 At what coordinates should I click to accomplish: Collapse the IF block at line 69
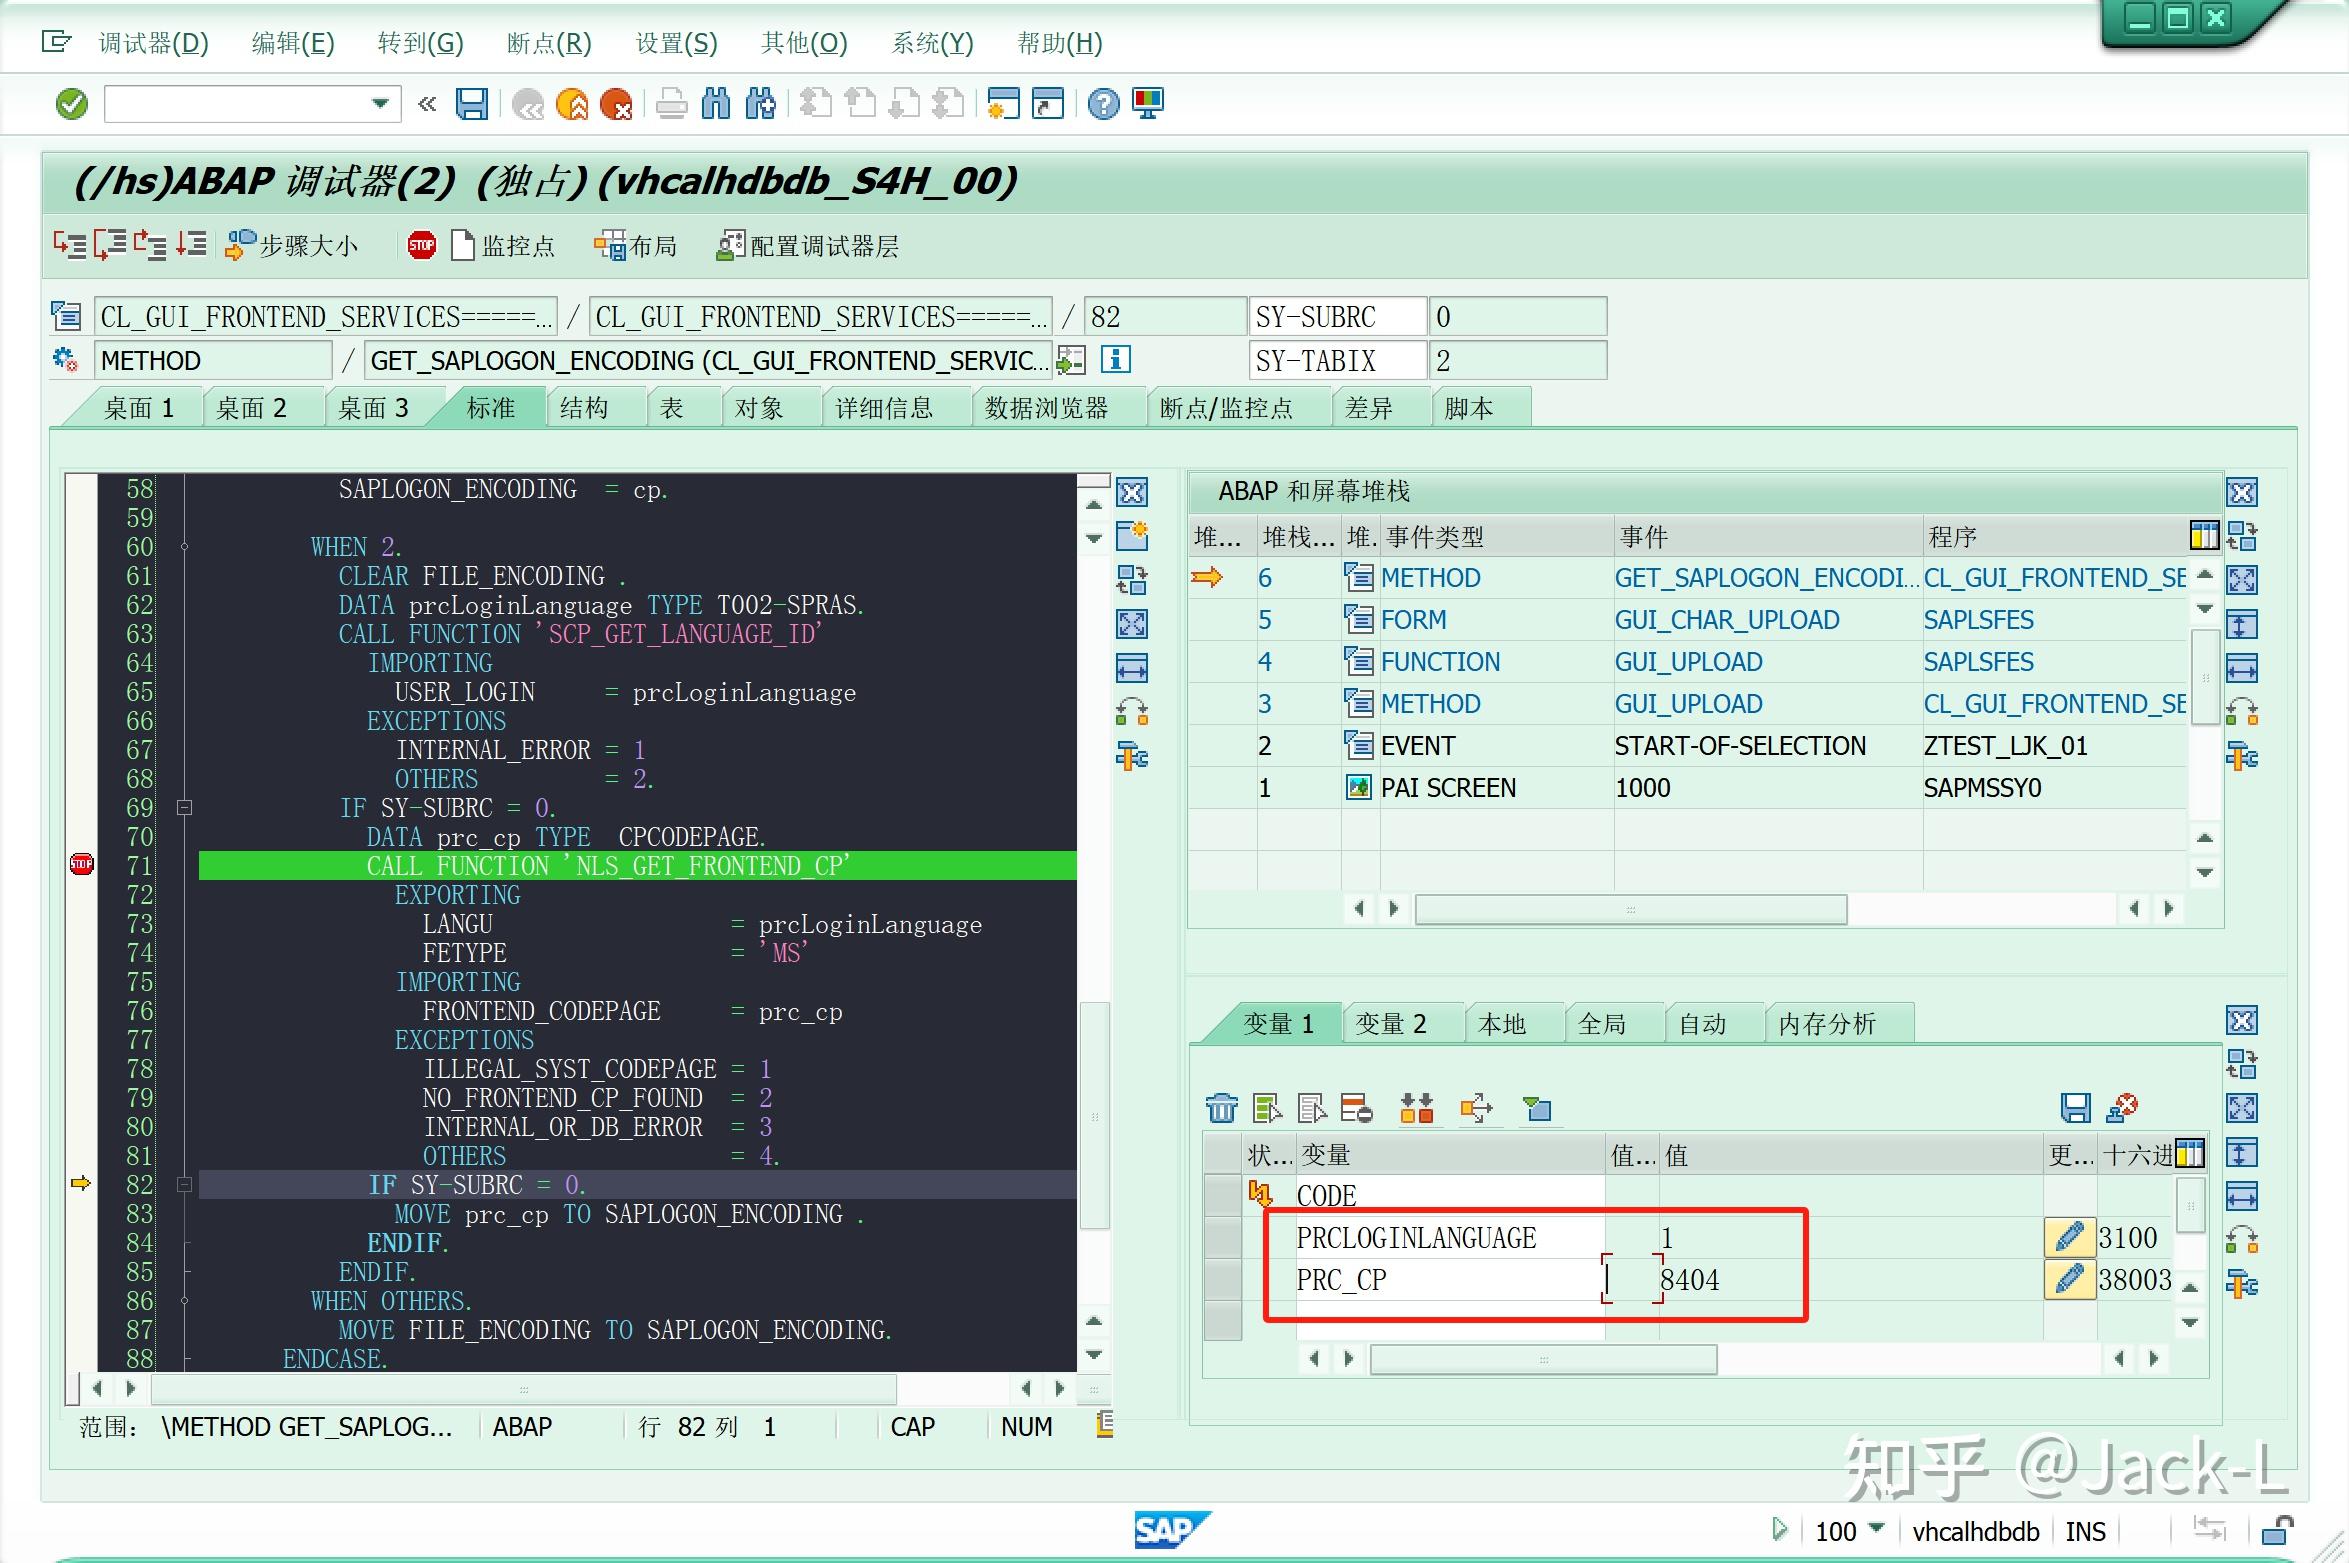click(184, 807)
